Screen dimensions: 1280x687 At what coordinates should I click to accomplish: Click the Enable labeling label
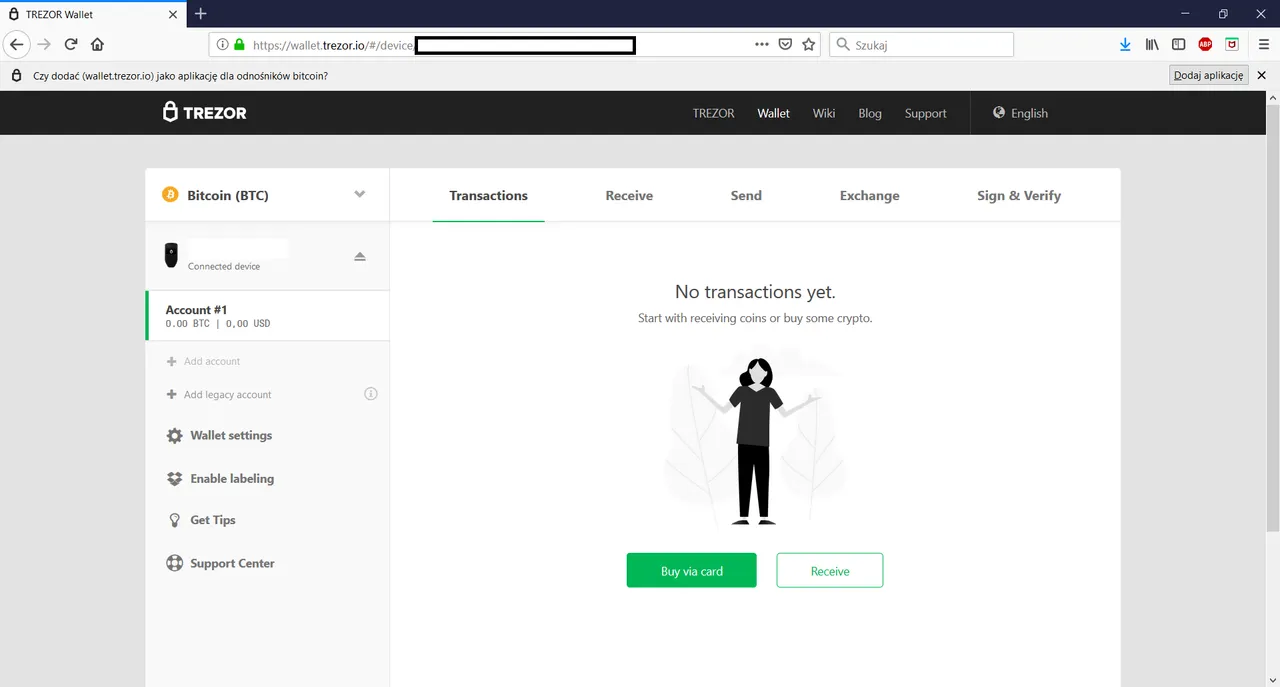pos(232,479)
